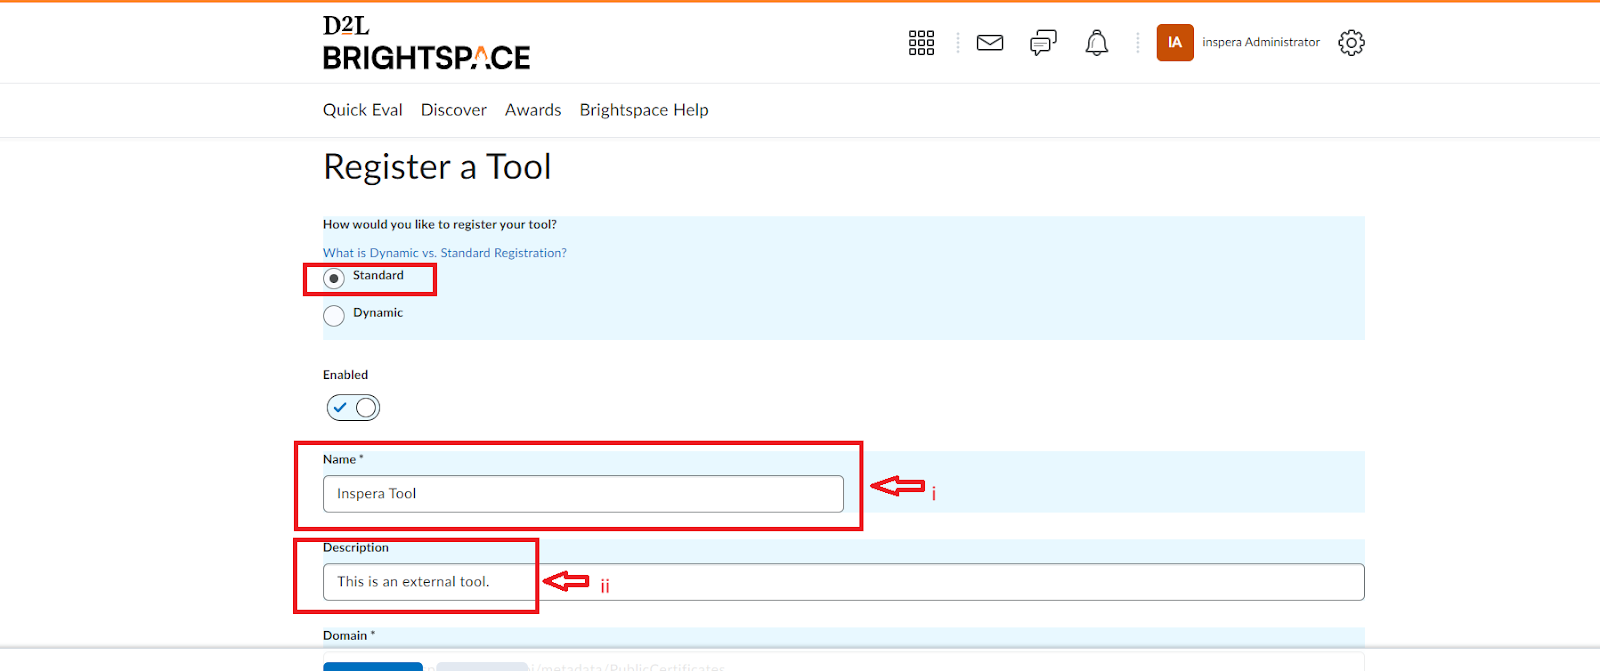Screen dimensions: 1600x671
Task: Select the Standard registration option
Action: click(x=334, y=278)
